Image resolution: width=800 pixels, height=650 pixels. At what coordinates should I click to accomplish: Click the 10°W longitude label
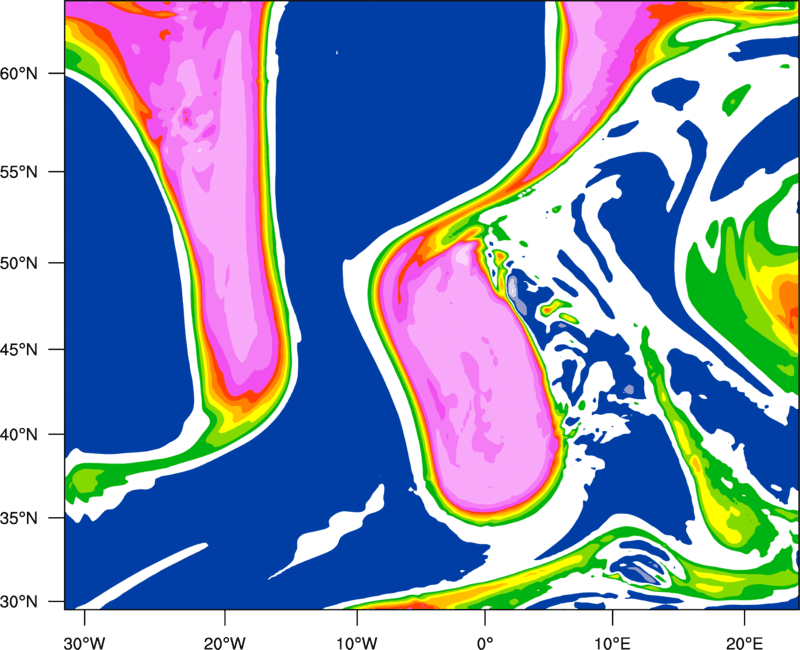357,643
